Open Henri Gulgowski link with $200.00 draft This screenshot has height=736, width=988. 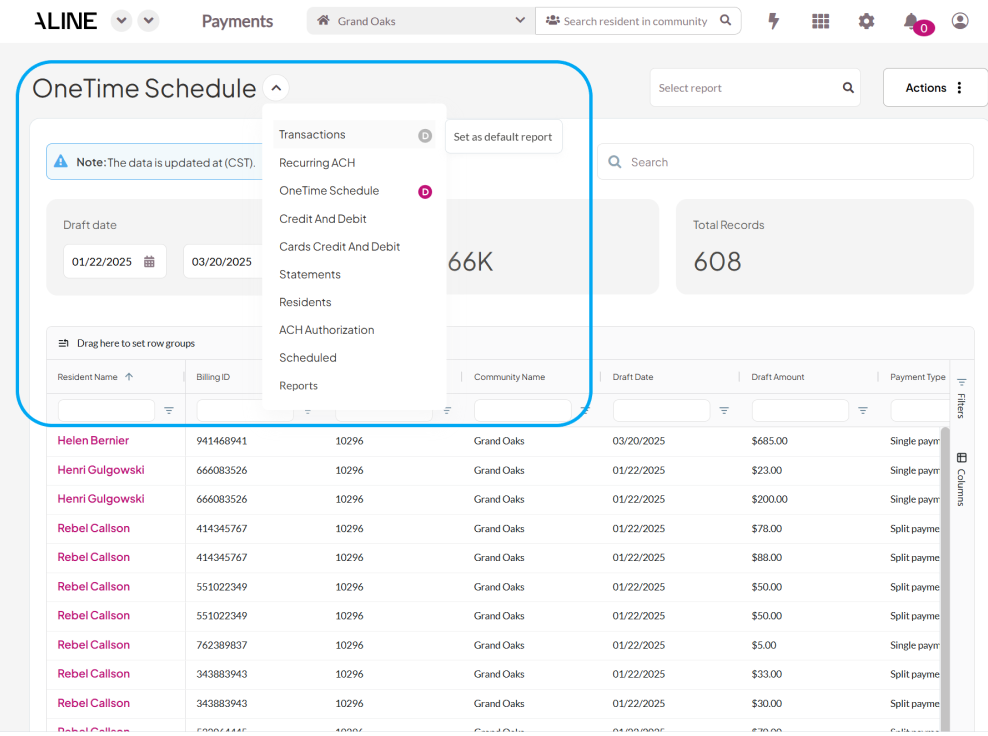click(101, 499)
